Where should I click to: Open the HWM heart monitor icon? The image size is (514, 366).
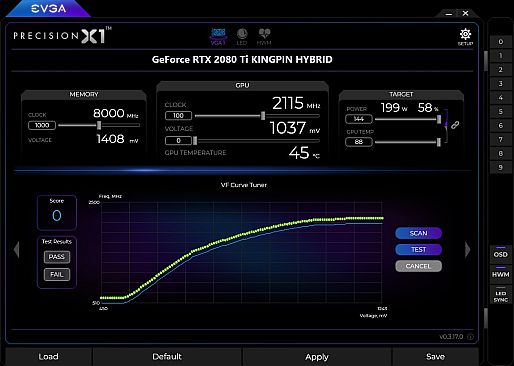click(264, 37)
